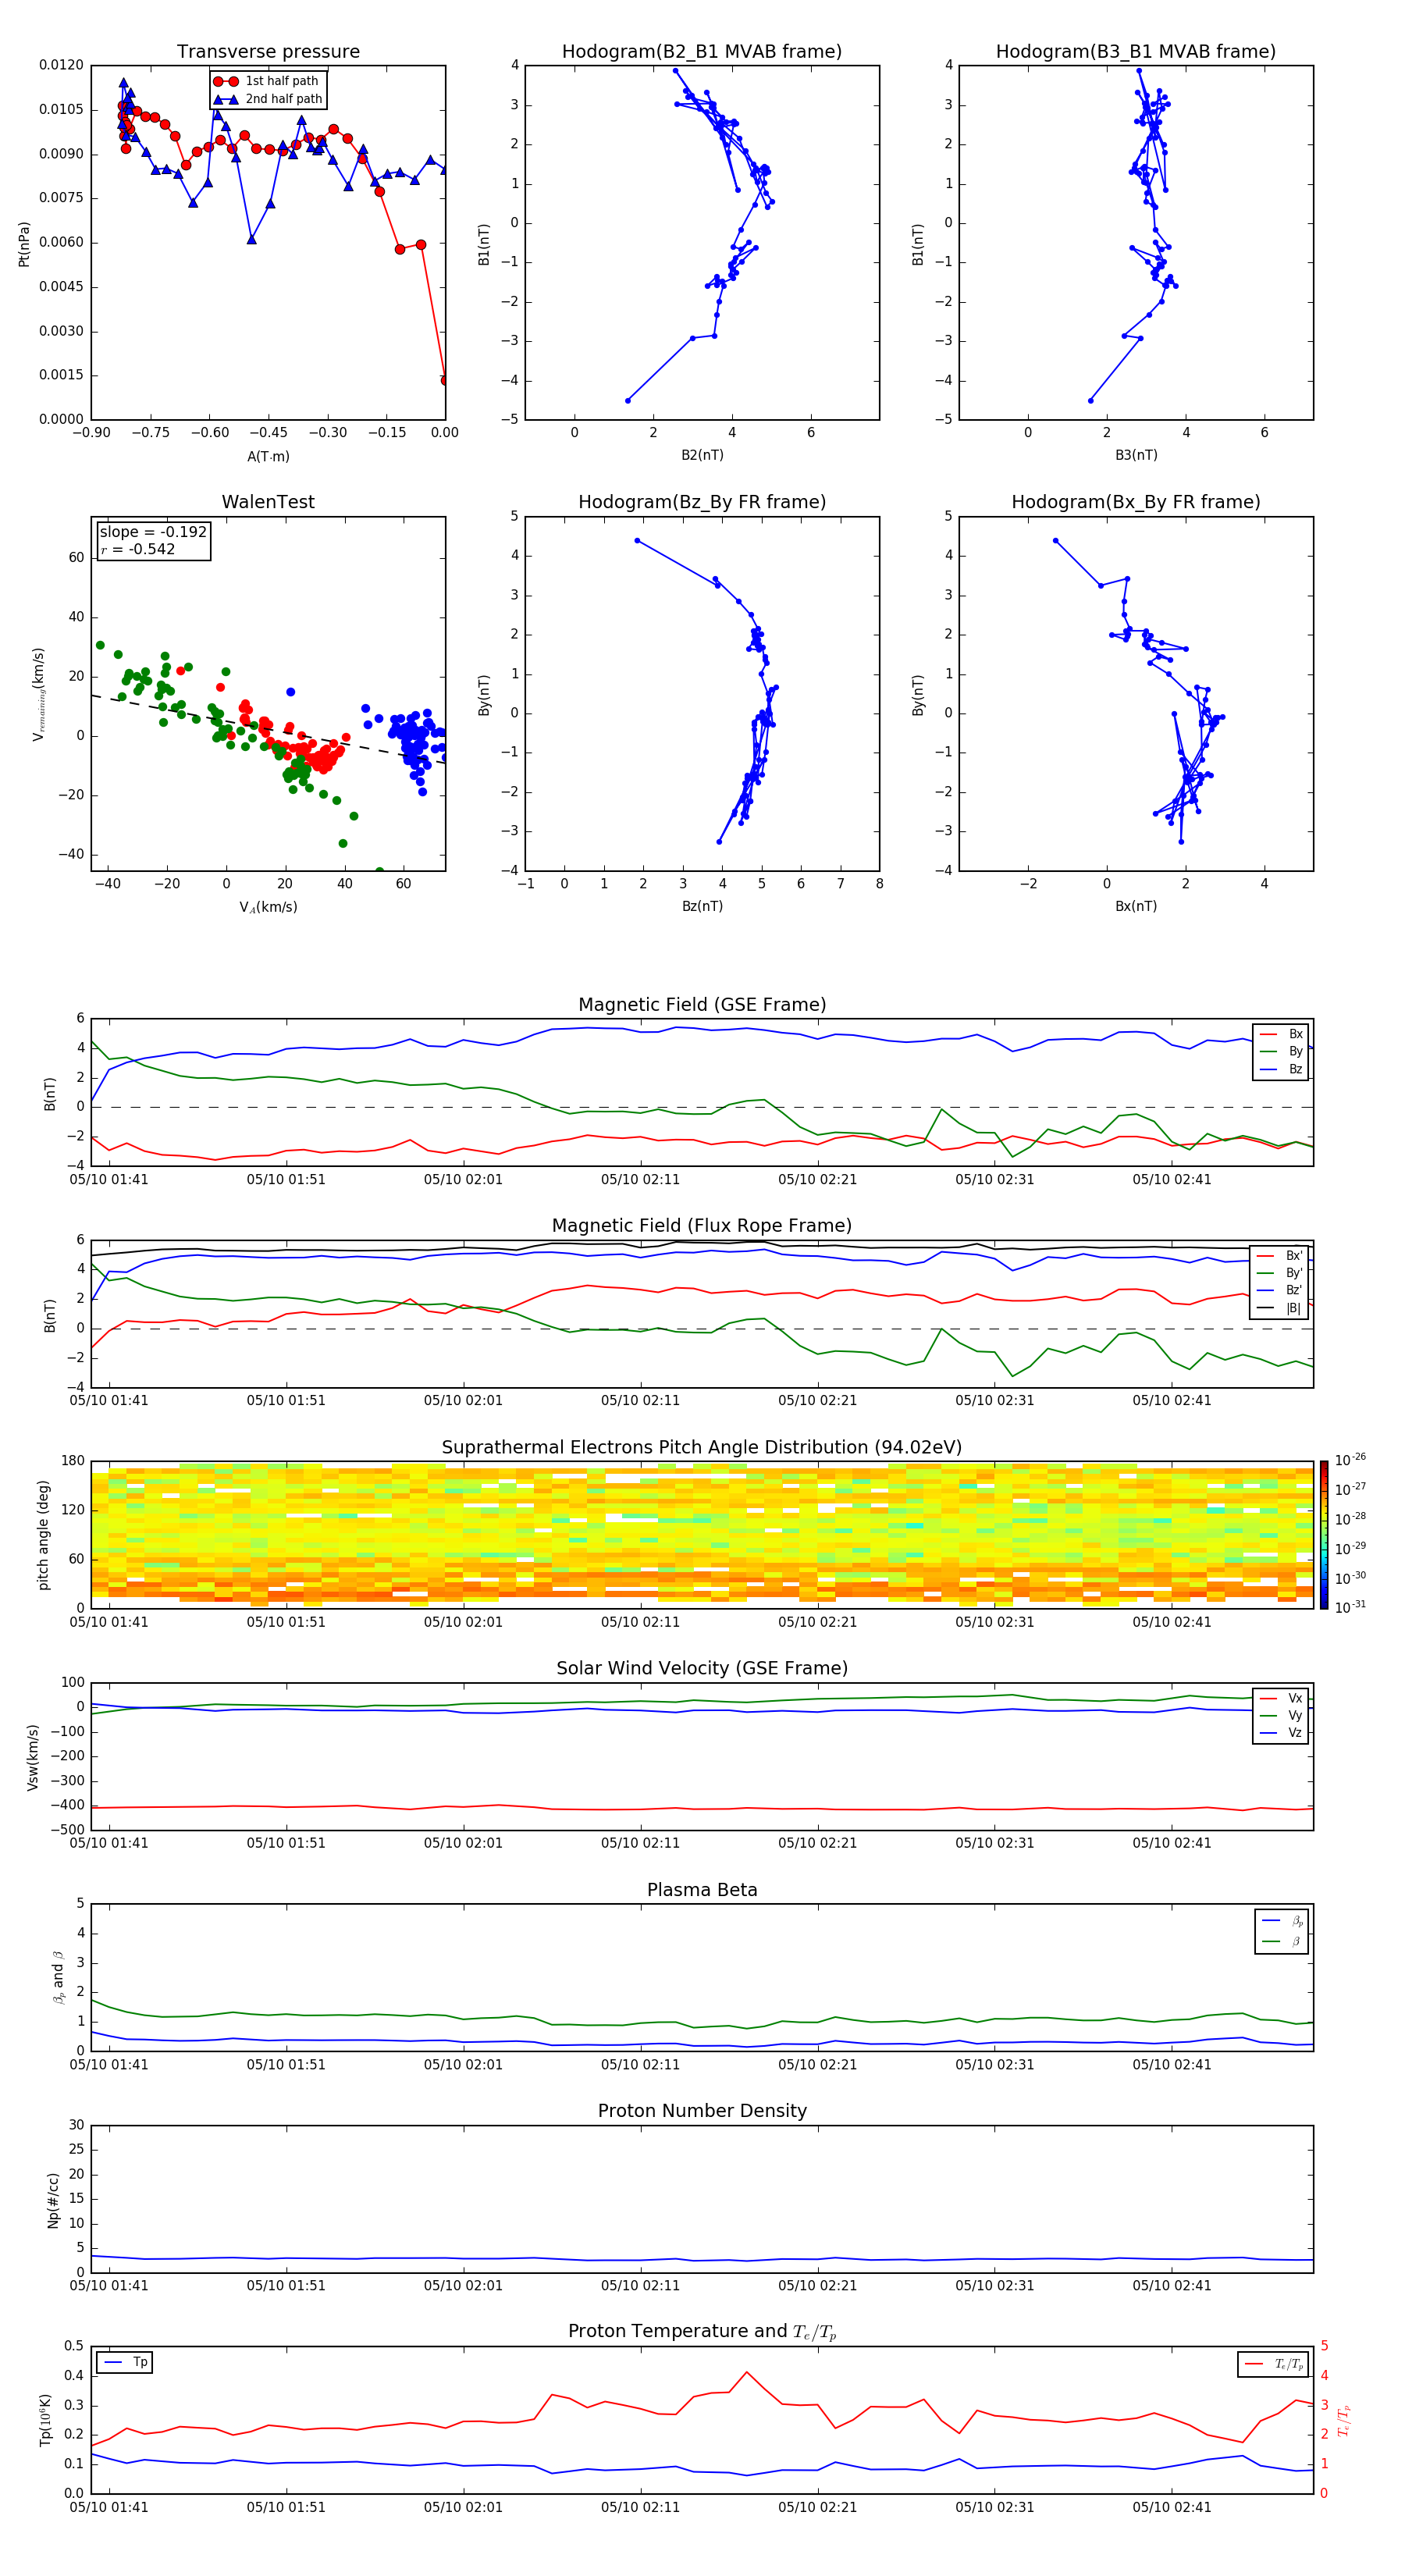Select the |B| entry in the Flux Rope legend

click(x=1279, y=1308)
